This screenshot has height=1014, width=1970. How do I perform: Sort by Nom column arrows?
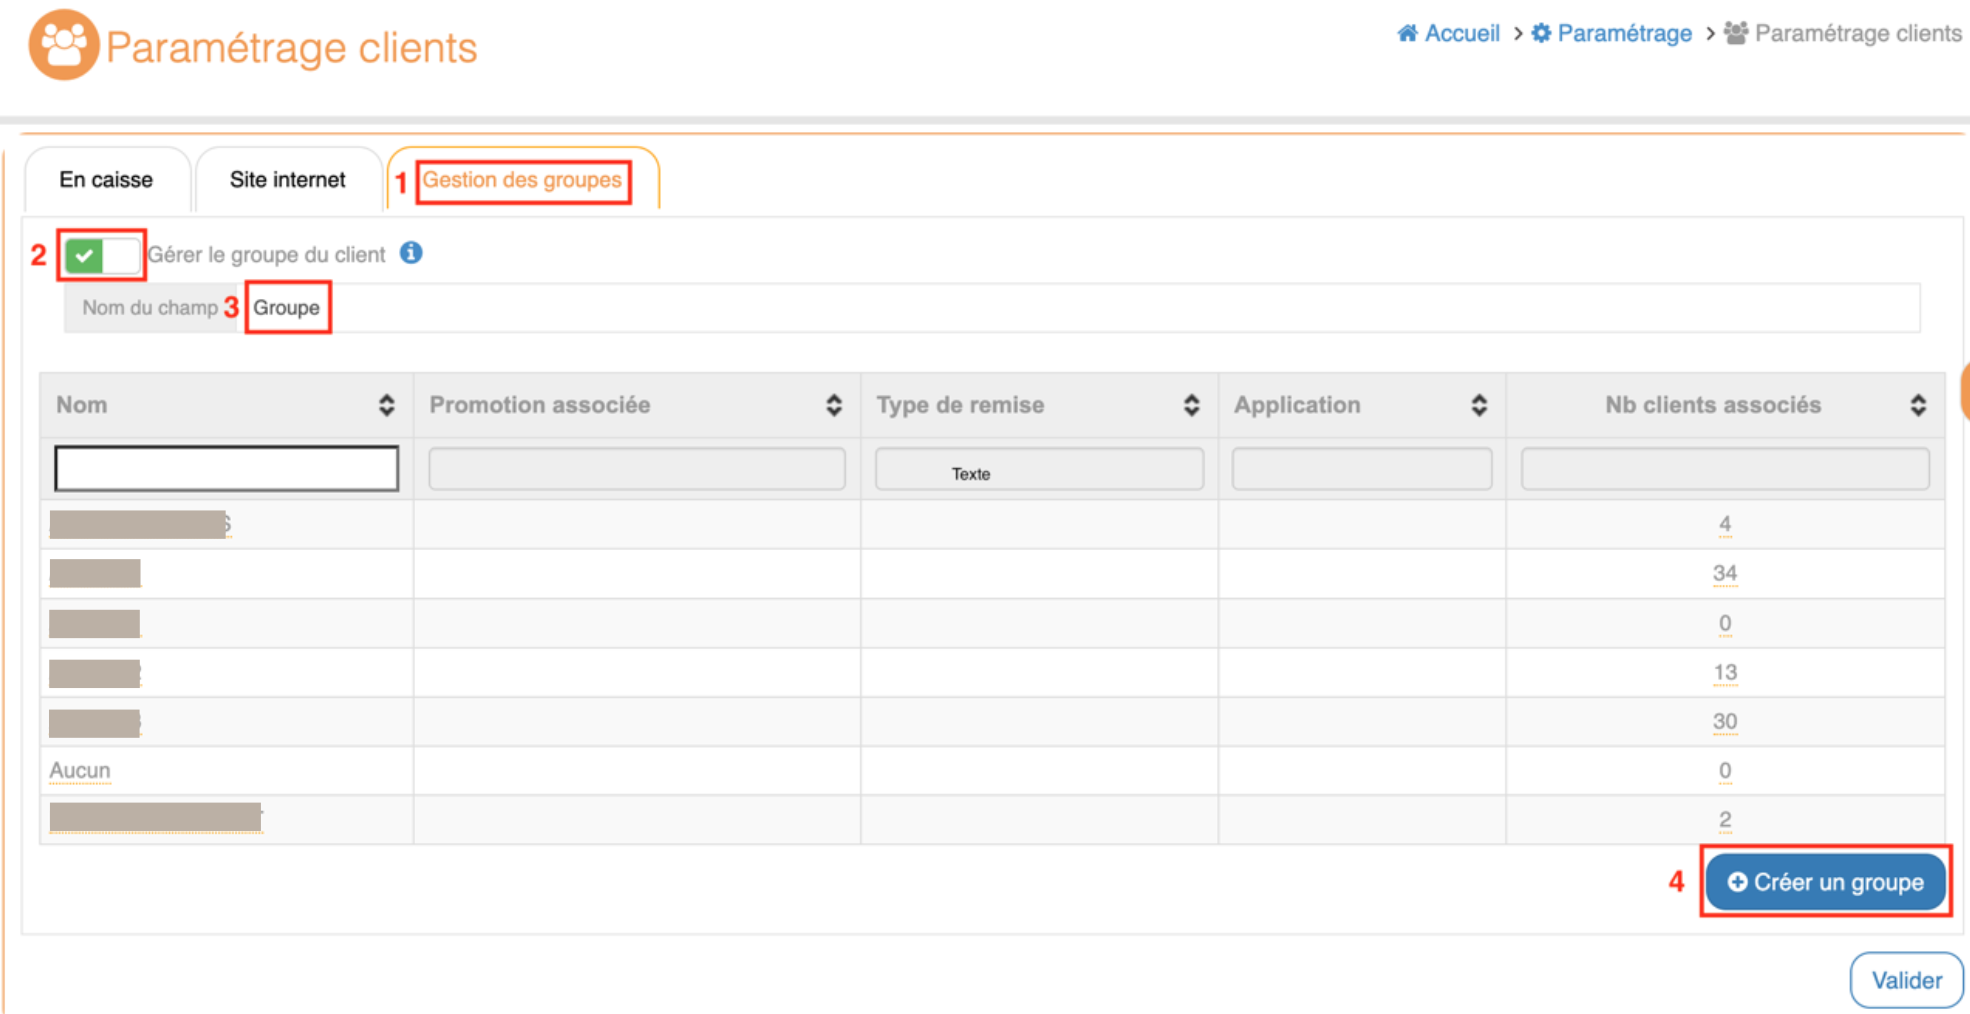point(386,405)
